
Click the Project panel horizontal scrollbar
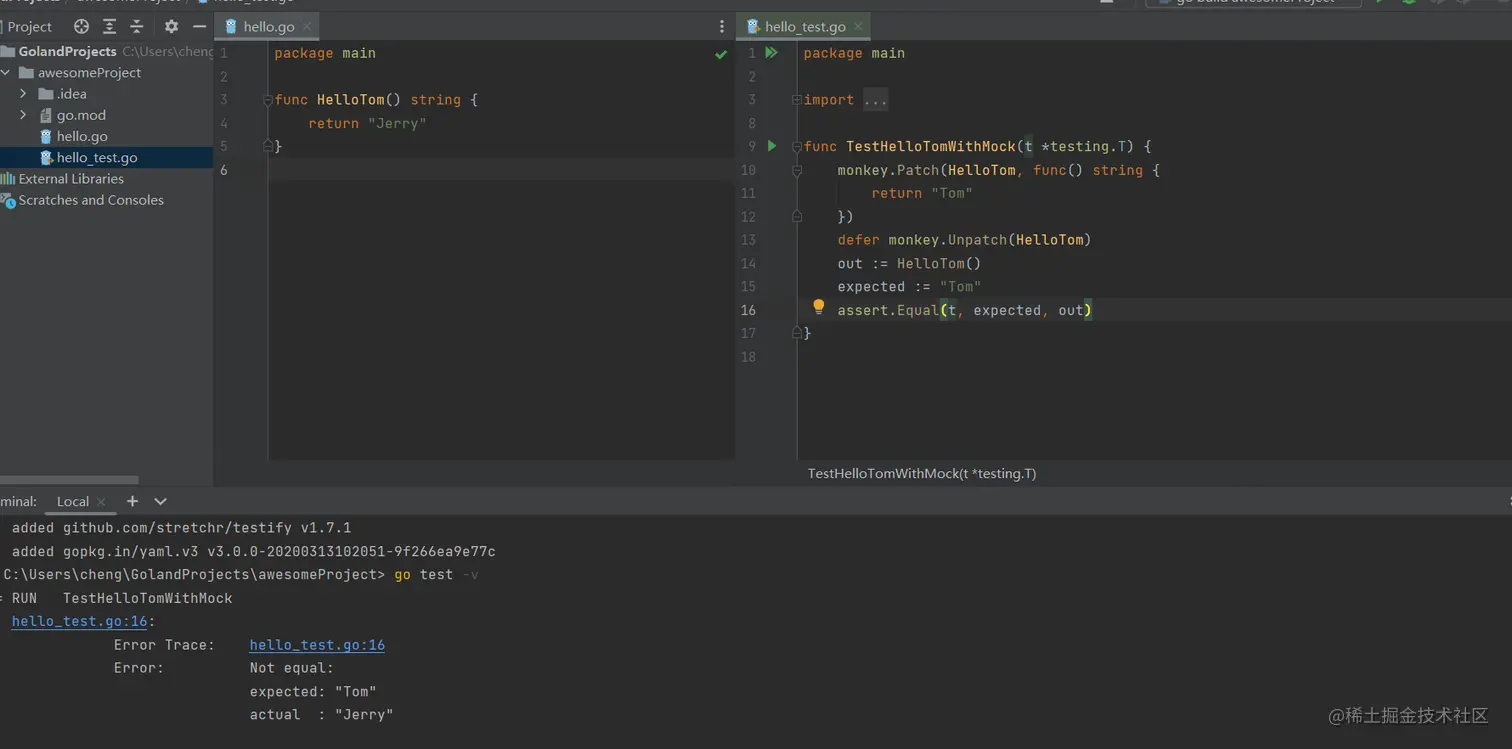click(x=69, y=480)
